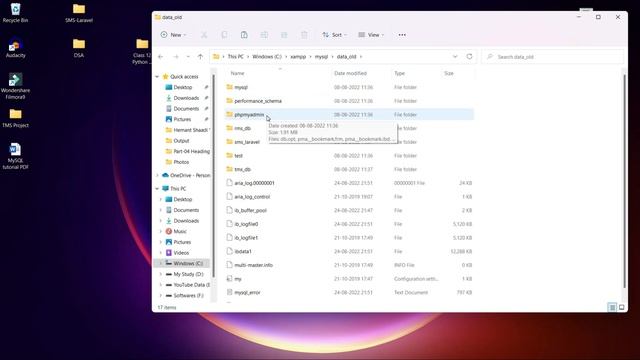Open the View dropdown menu

371,35
